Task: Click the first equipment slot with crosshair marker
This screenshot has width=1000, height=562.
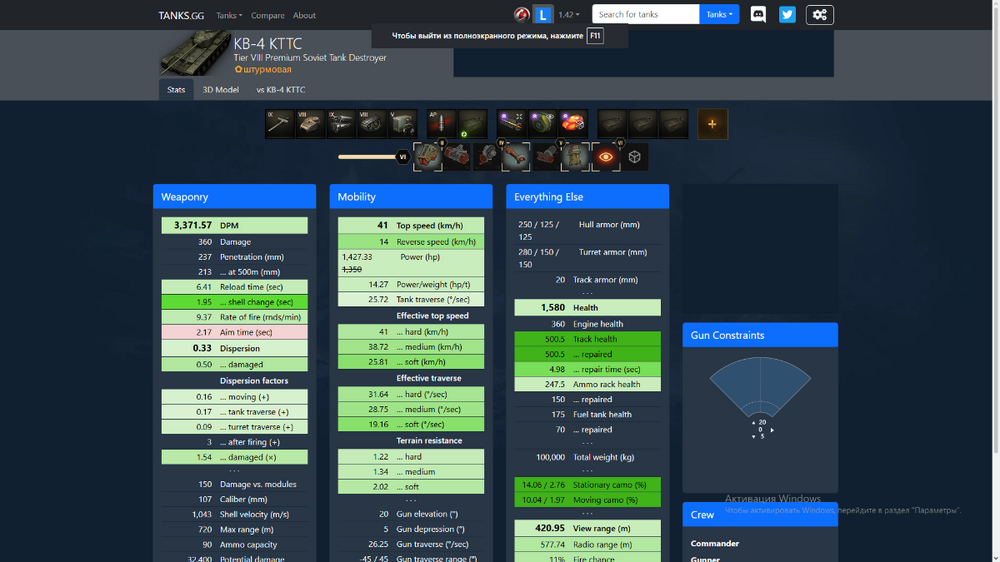Action: click(x=511, y=124)
